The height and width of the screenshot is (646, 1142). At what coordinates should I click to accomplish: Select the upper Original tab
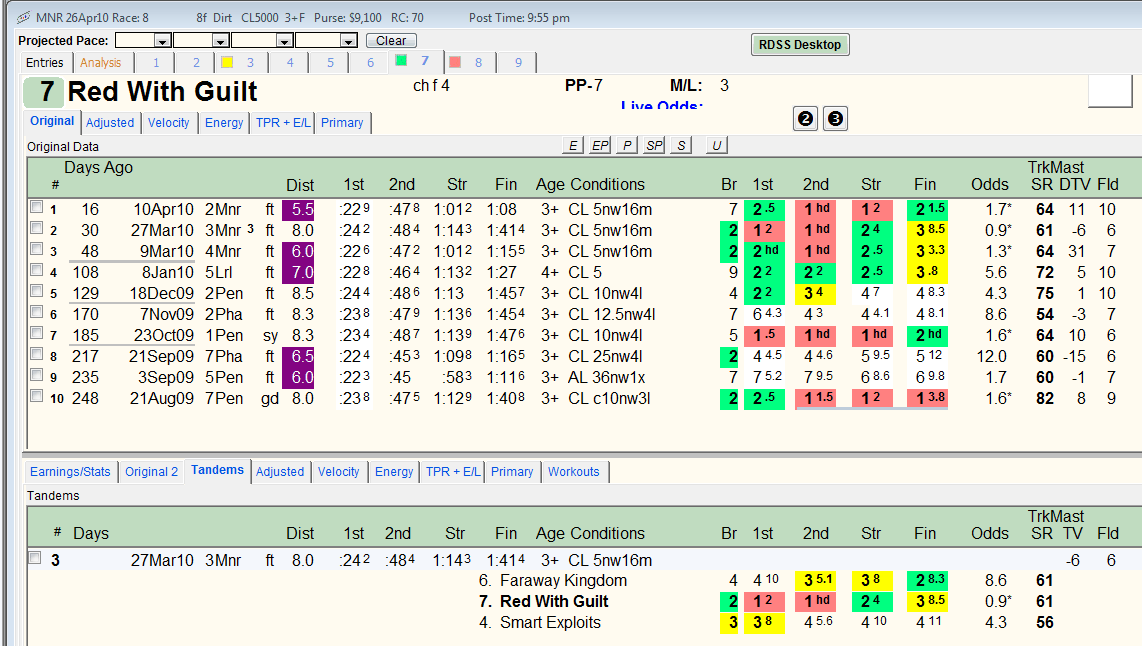click(52, 121)
